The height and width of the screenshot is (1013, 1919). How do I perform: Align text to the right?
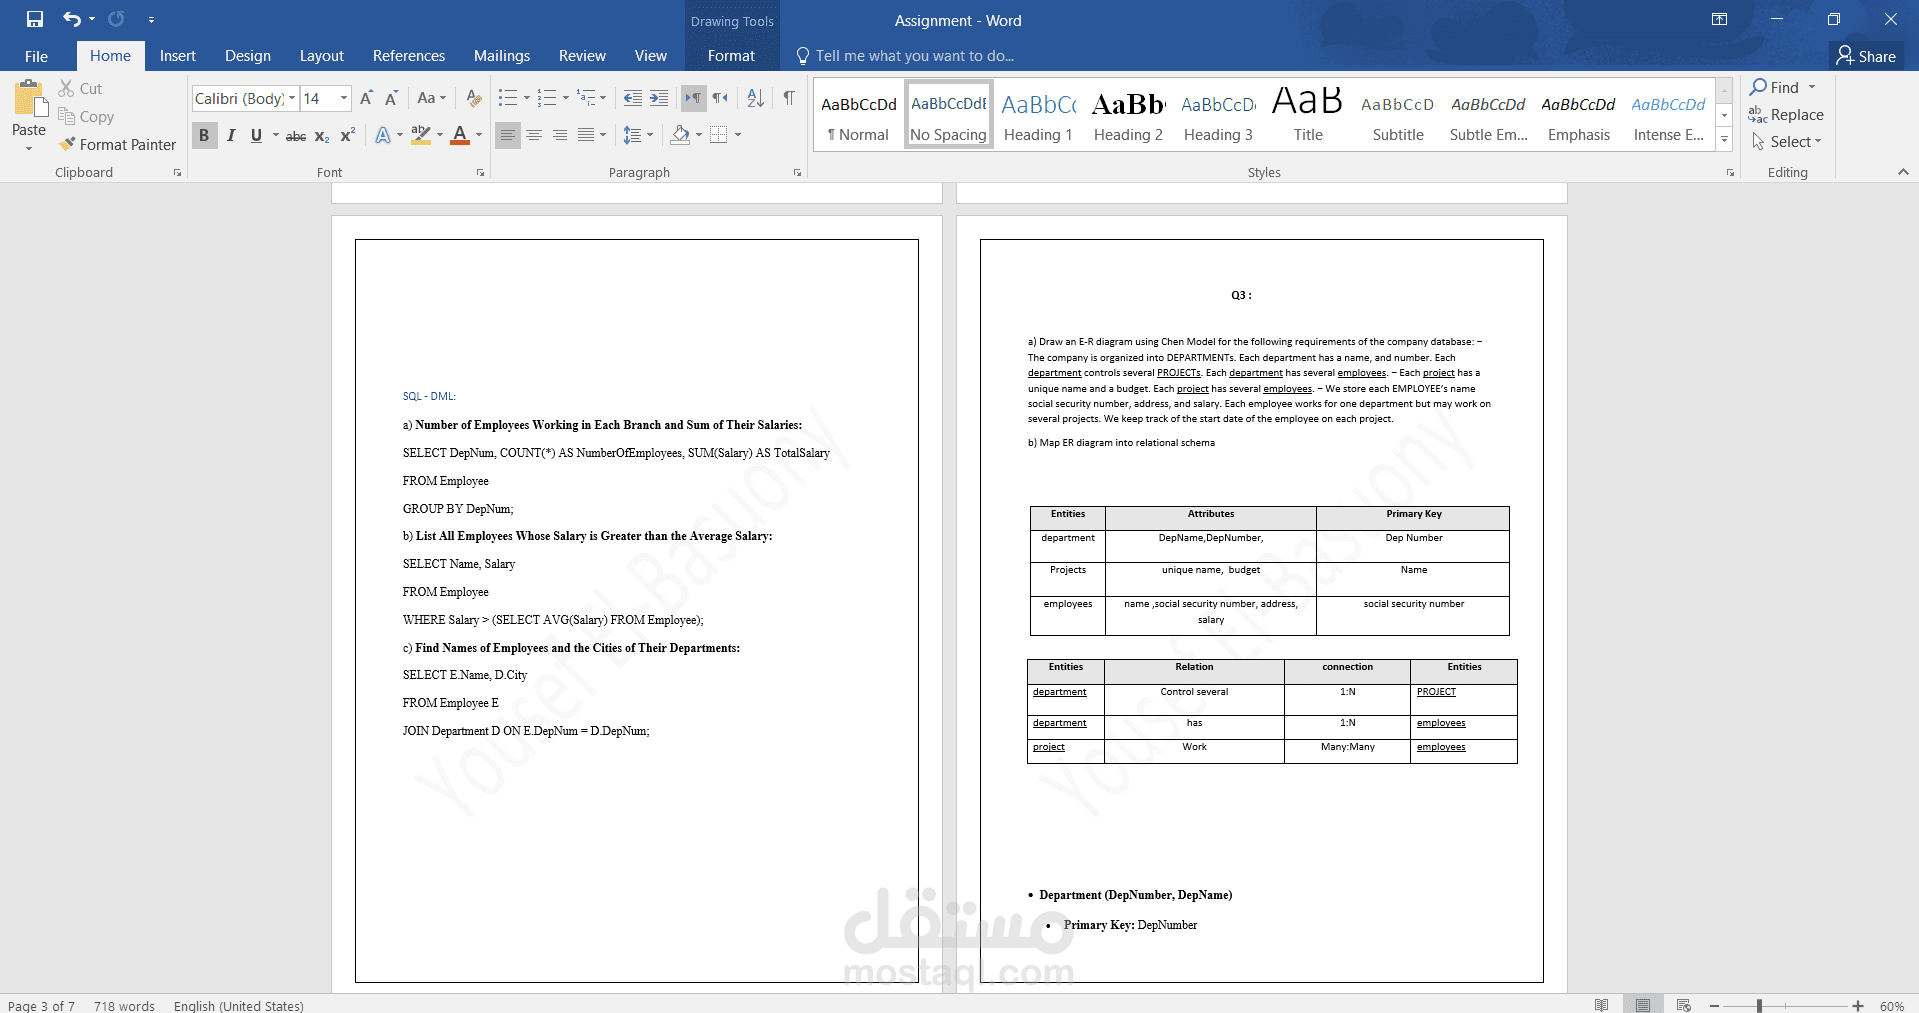pyautogui.click(x=560, y=135)
